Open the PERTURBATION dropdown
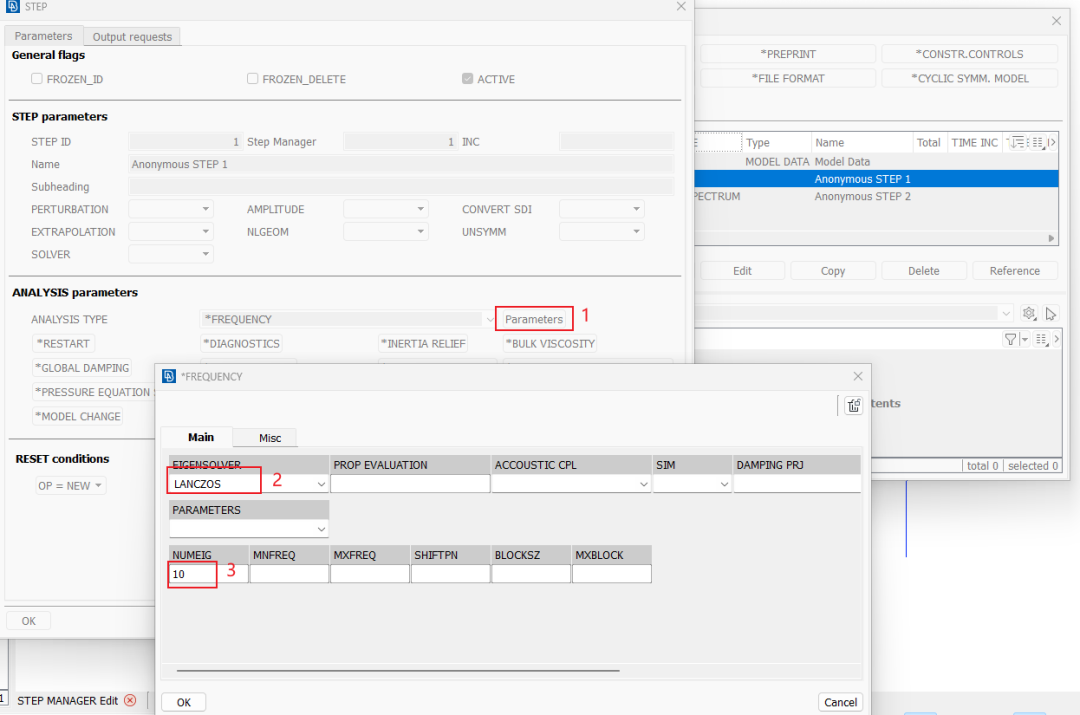This screenshot has width=1080, height=715. coord(171,209)
